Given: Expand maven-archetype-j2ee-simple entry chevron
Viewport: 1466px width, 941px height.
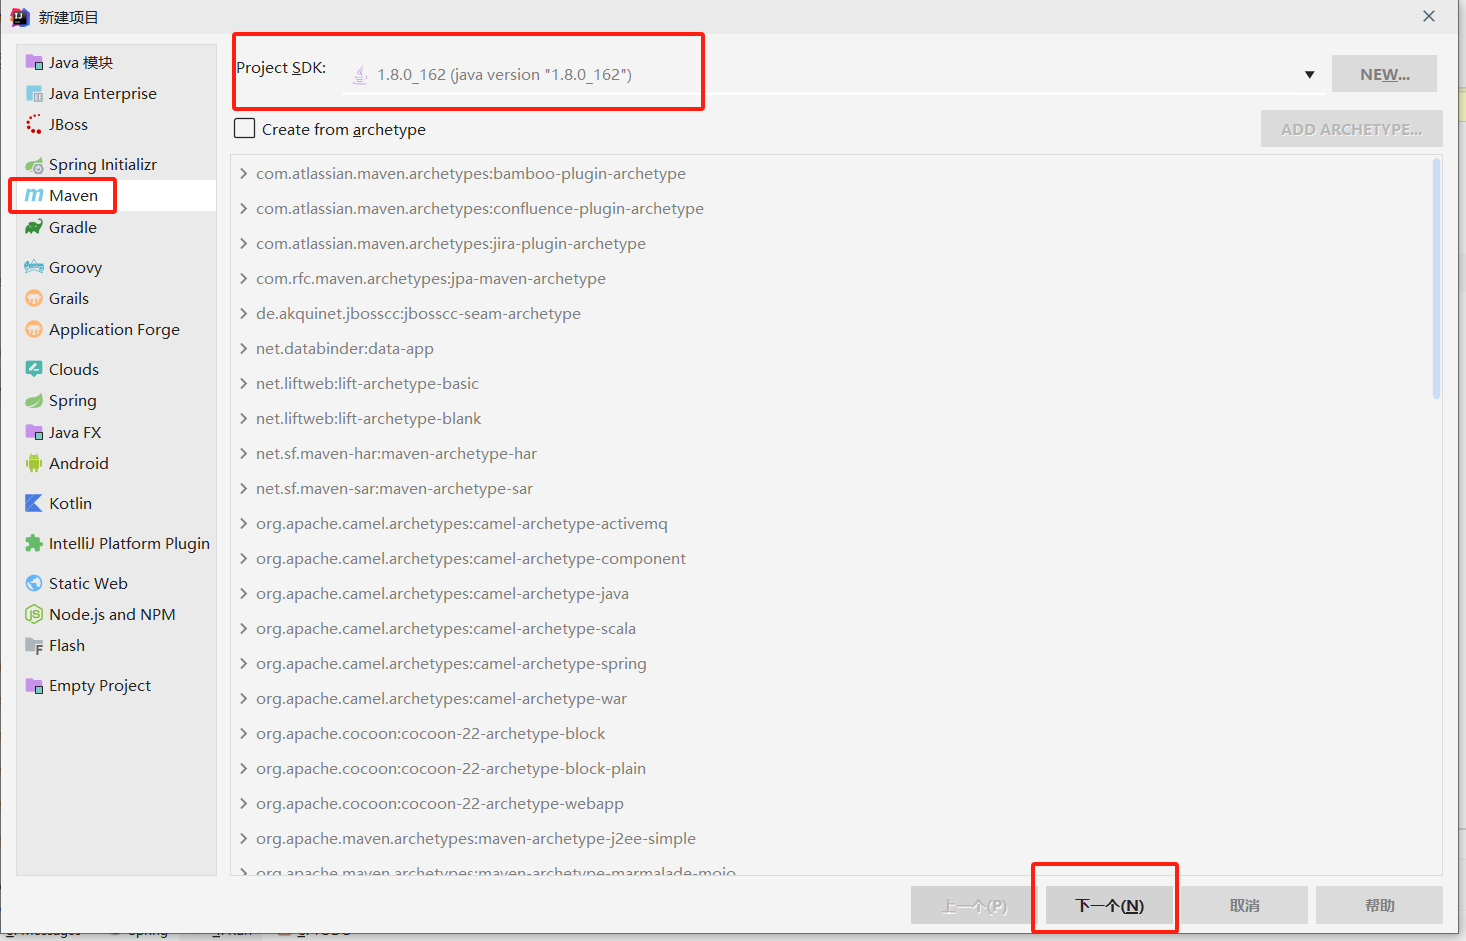Looking at the screenshot, I should point(243,839).
